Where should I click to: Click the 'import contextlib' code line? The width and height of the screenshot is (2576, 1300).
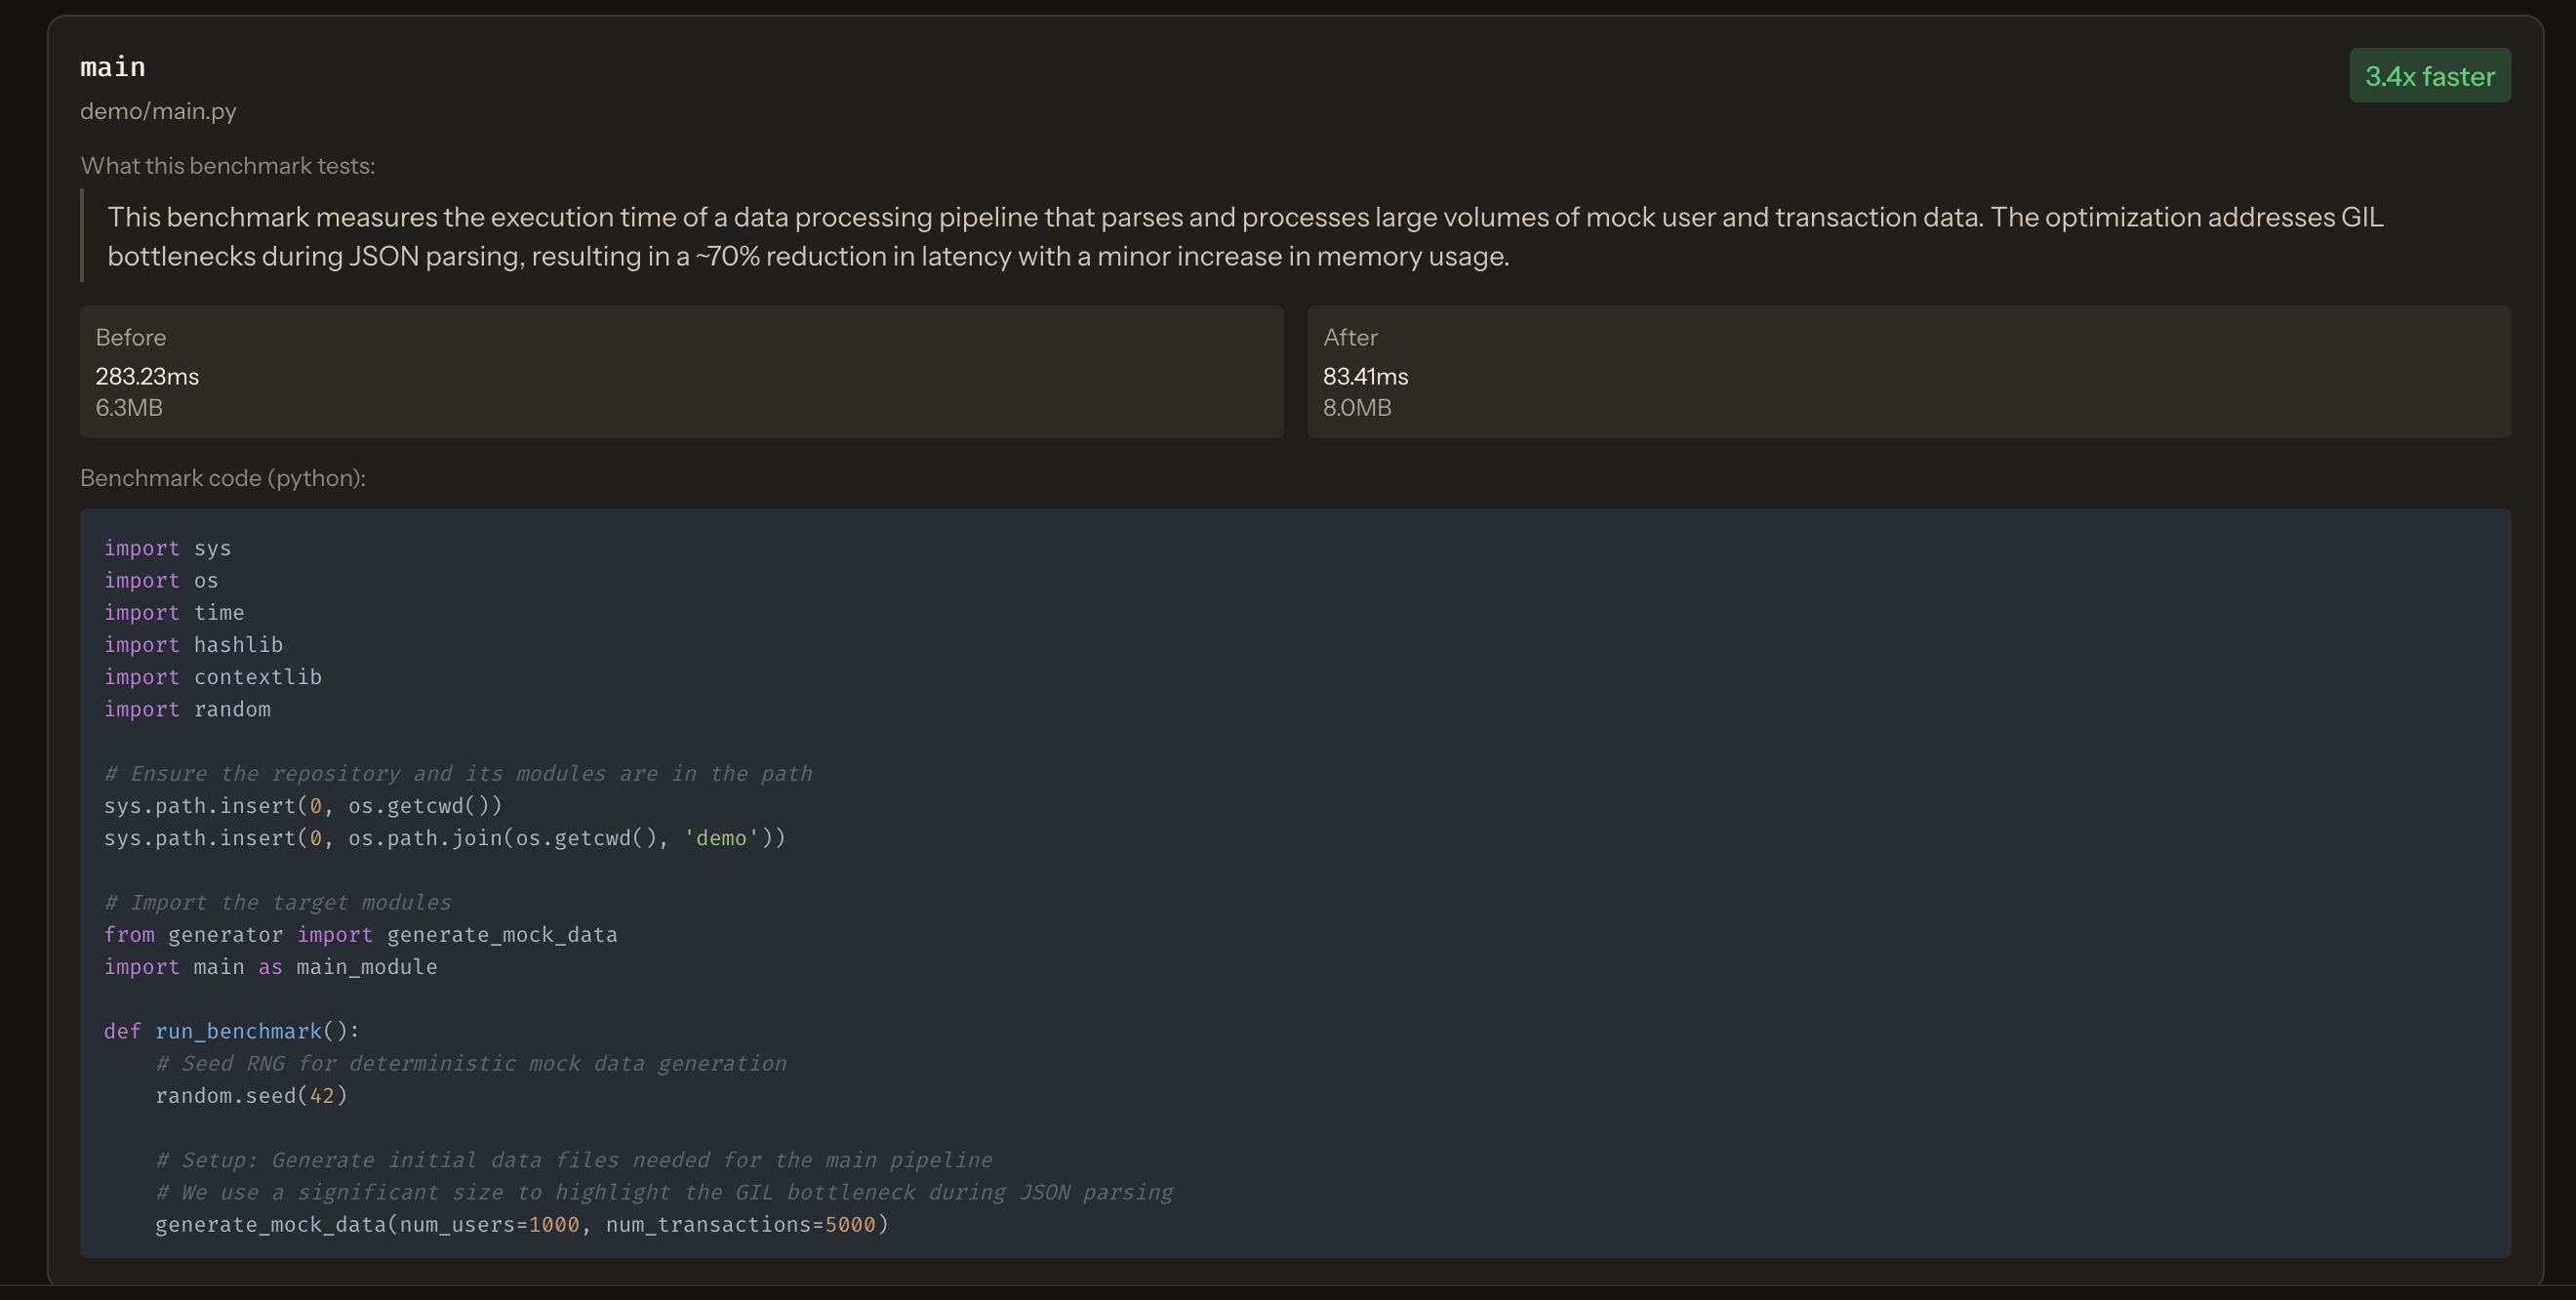coord(213,677)
